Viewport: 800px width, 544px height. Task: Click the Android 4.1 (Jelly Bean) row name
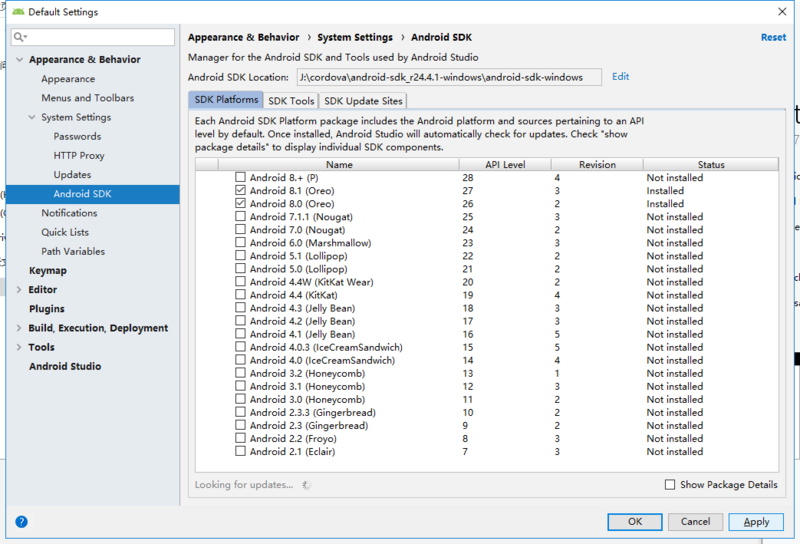302,334
